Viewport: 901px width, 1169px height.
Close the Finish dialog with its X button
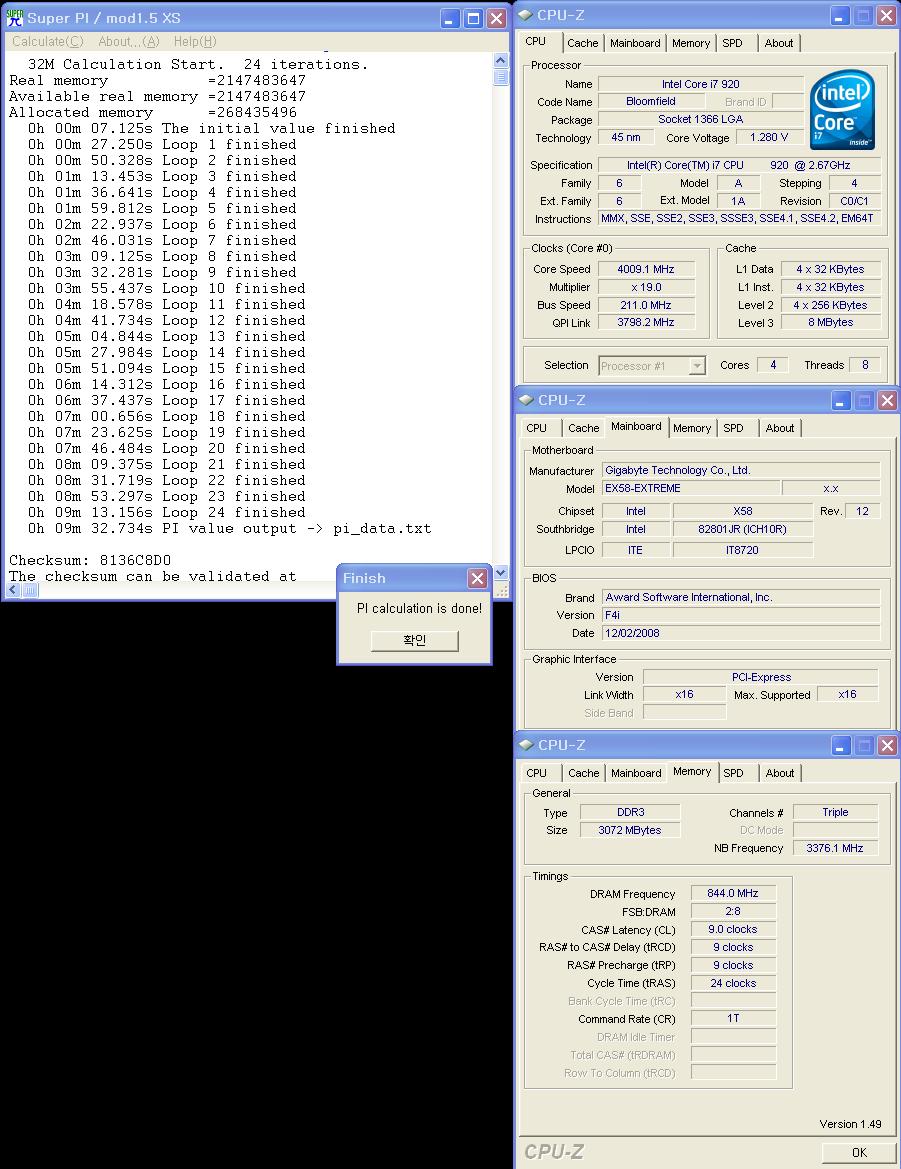pyautogui.click(x=477, y=578)
